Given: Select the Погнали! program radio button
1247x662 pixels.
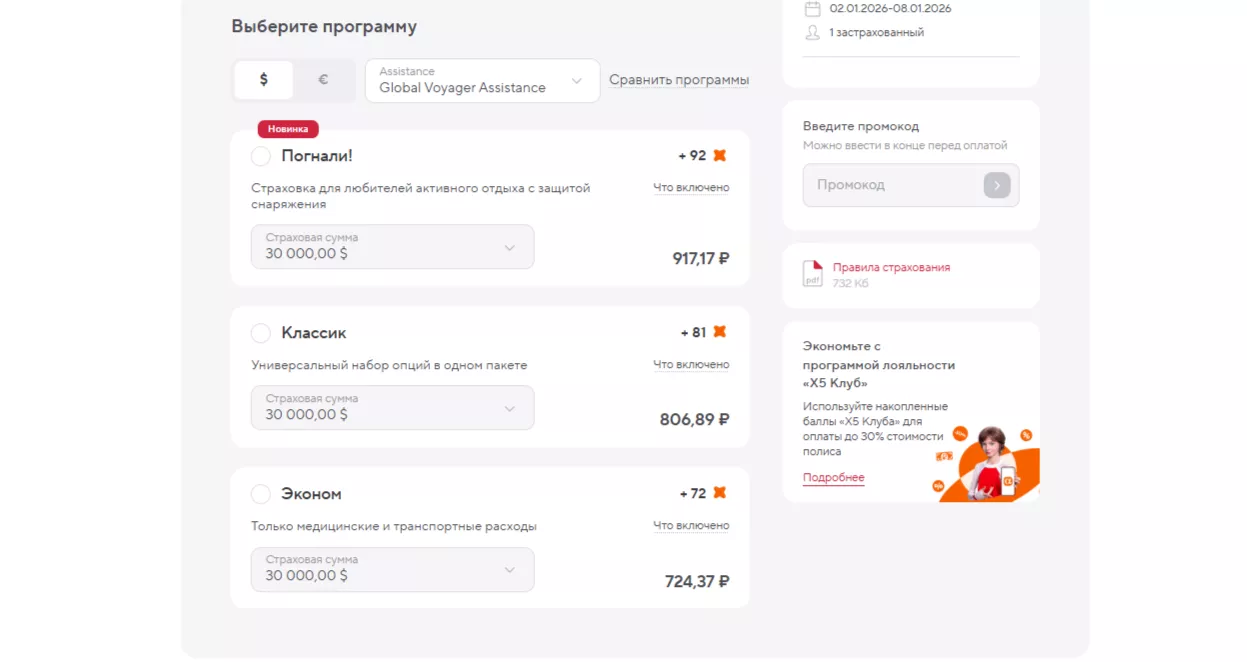Looking at the screenshot, I should pyautogui.click(x=261, y=156).
